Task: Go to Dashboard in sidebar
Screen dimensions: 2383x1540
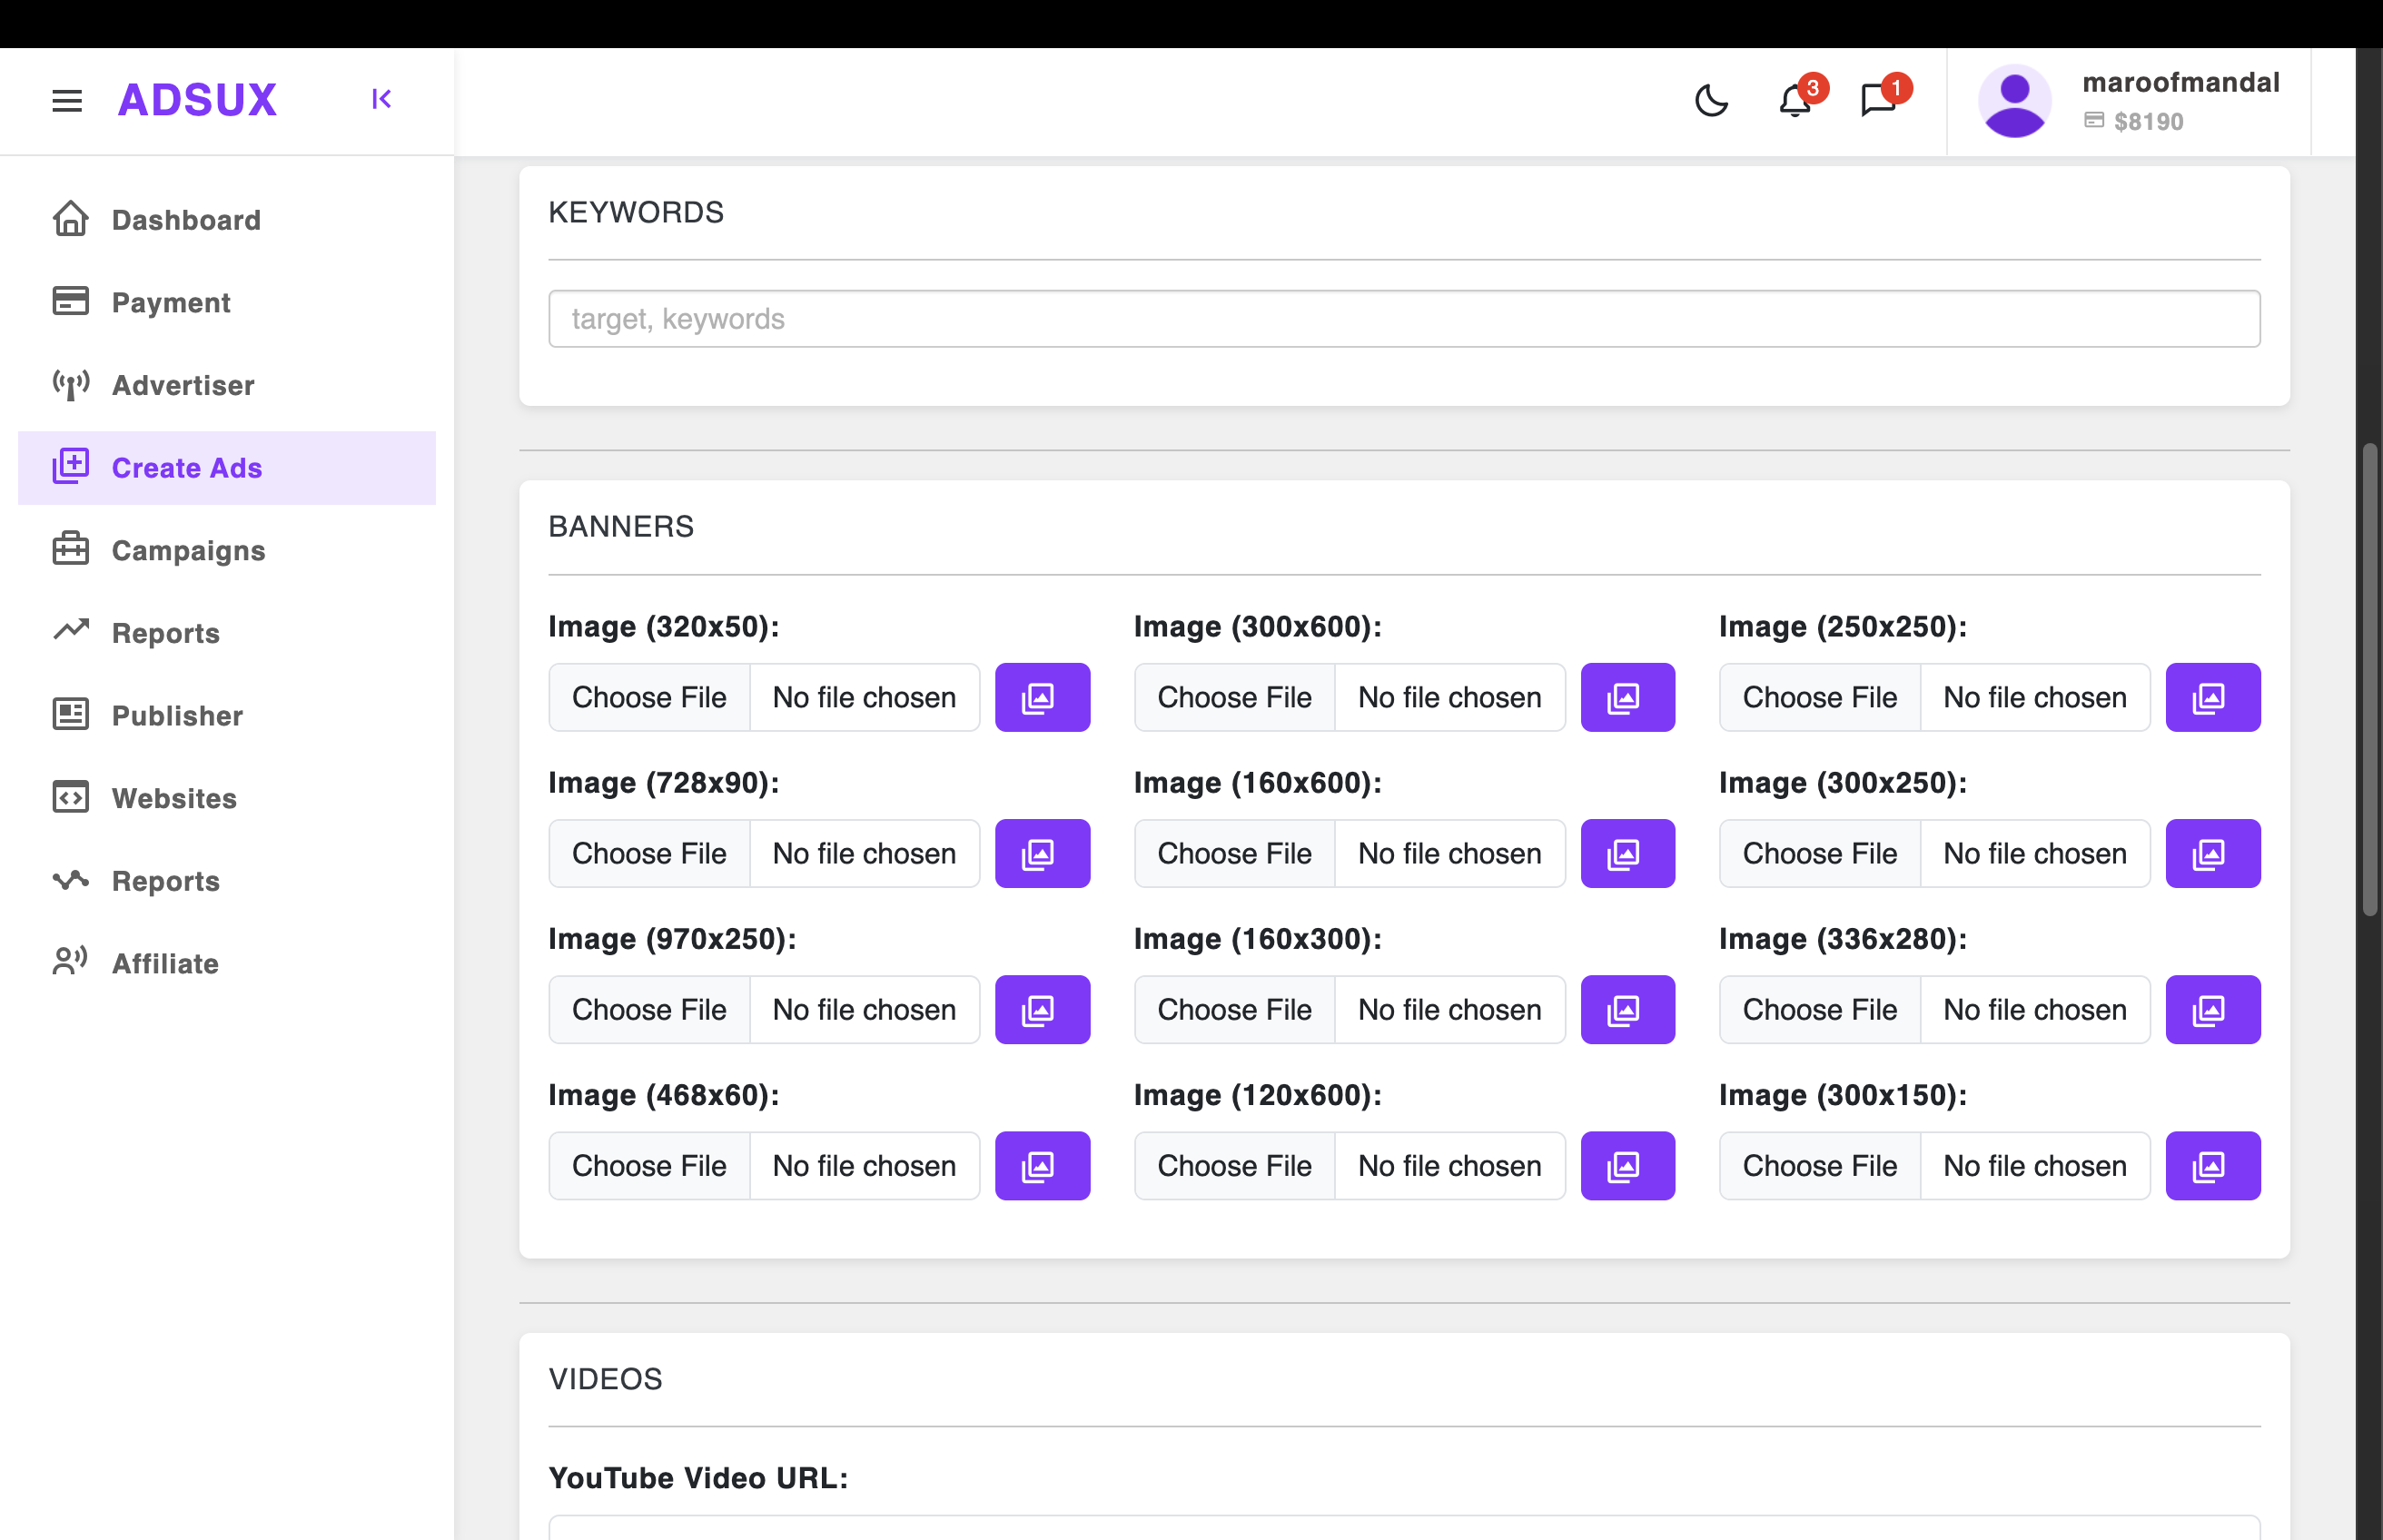Action: [186, 220]
